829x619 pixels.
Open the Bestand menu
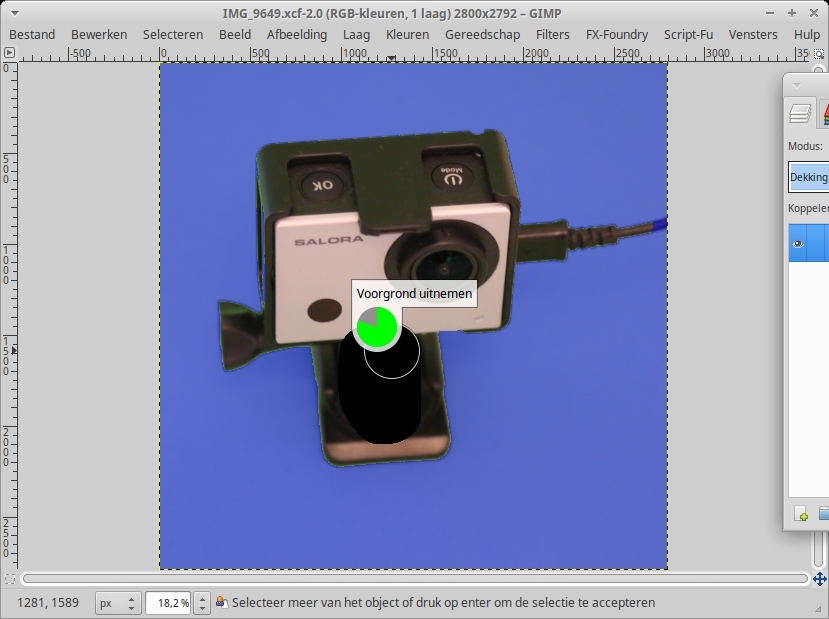pyautogui.click(x=32, y=34)
